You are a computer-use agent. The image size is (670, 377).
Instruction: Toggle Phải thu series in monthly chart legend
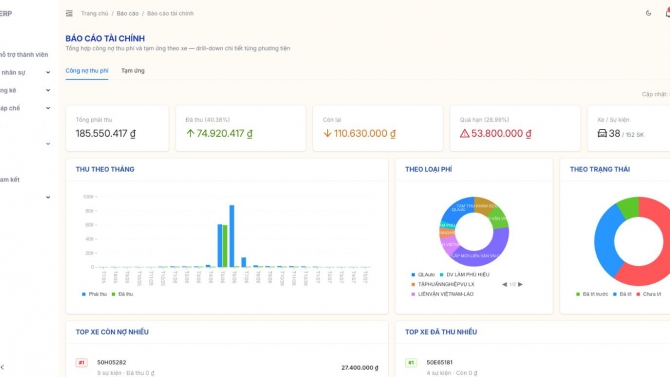click(x=94, y=294)
